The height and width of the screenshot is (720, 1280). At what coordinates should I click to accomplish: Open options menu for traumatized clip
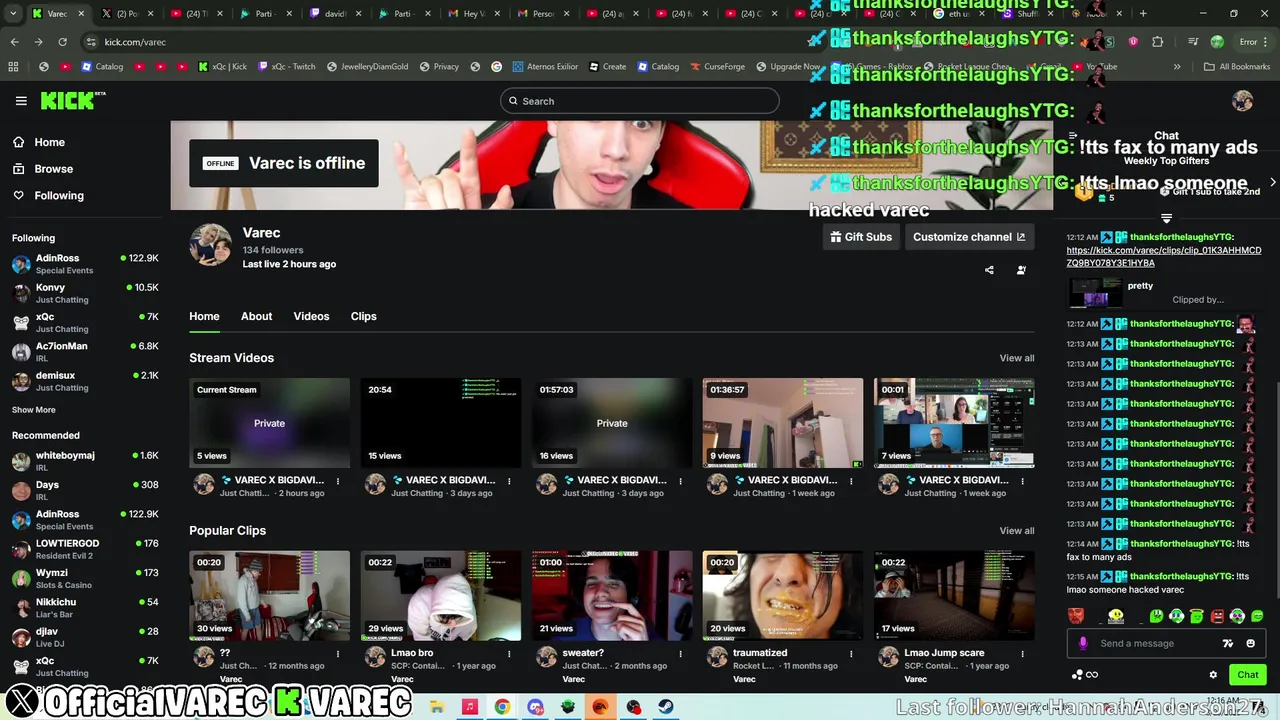(851, 654)
